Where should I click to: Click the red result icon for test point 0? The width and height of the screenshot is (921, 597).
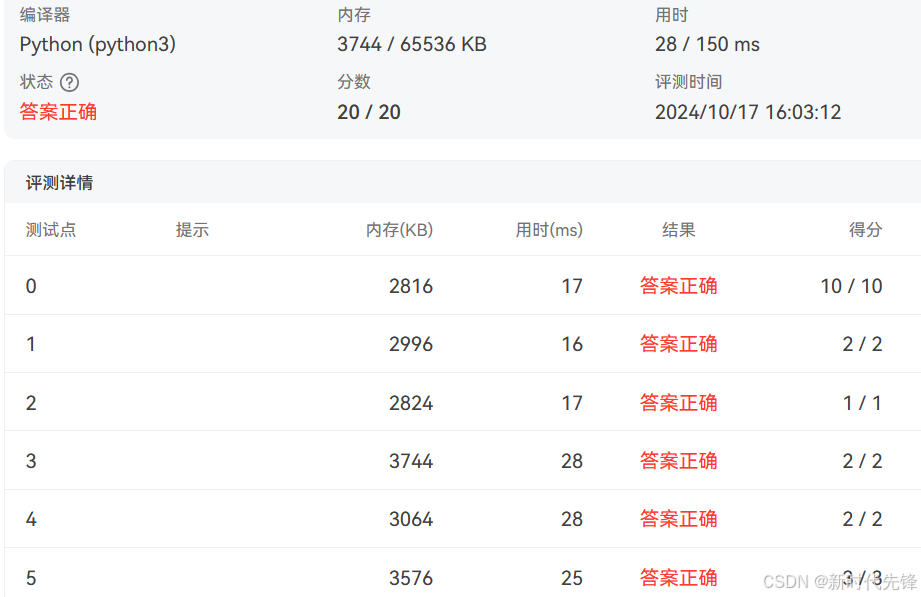pos(678,285)
